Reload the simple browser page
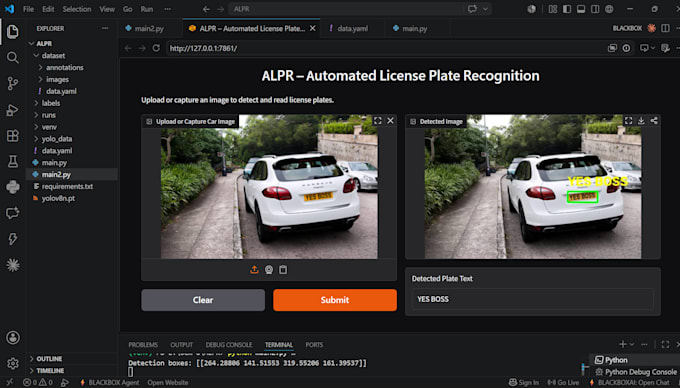 tap(156, 48)
